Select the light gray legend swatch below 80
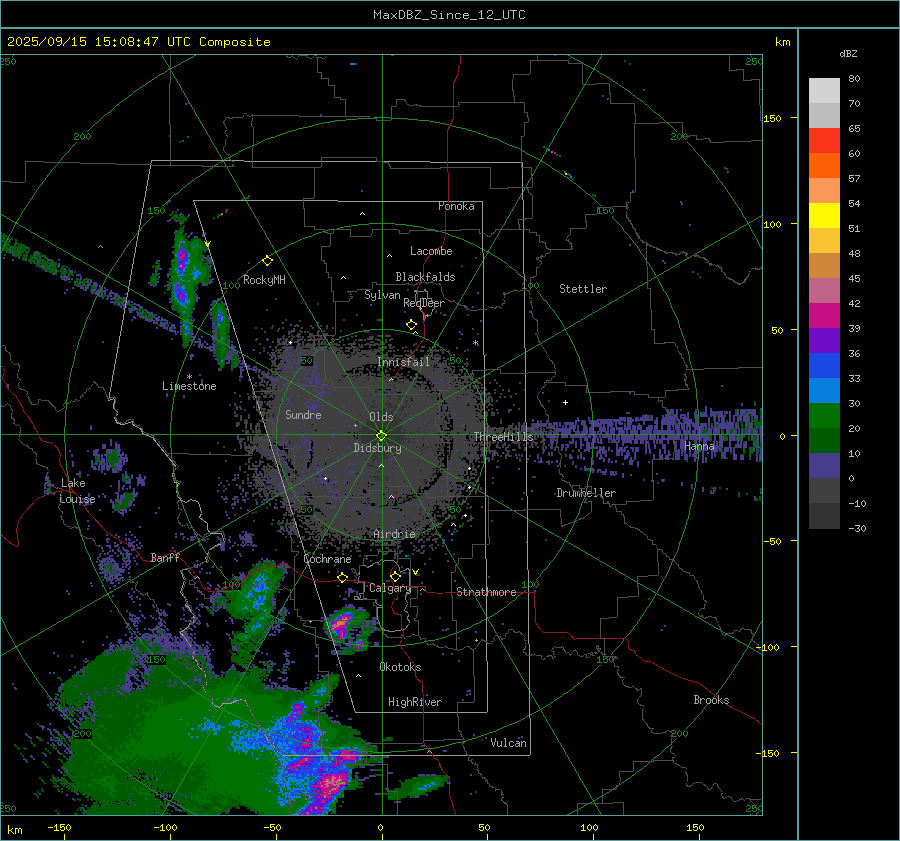The image size is (900, 841). click(824, 91)
